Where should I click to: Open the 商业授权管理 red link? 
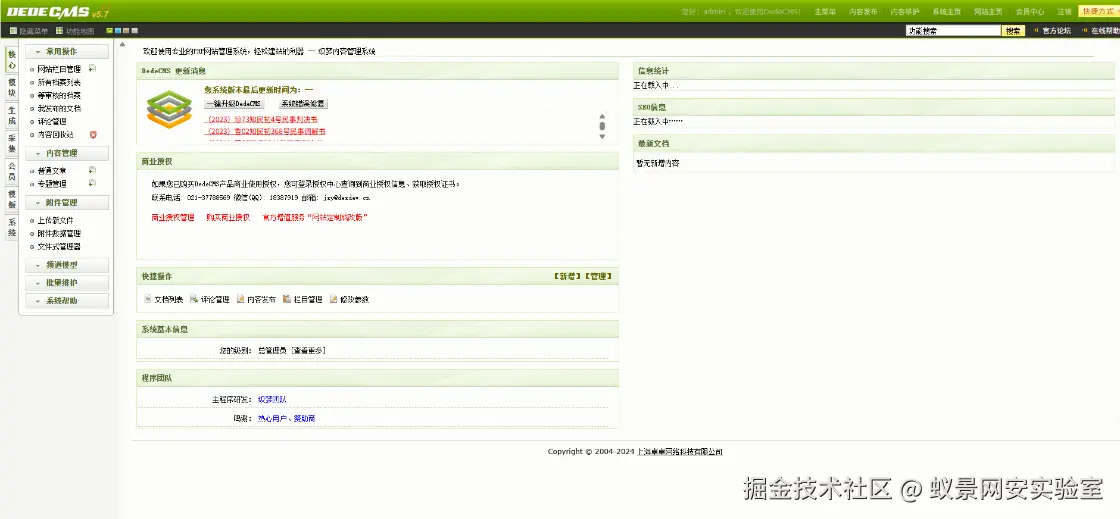point(173,217)
